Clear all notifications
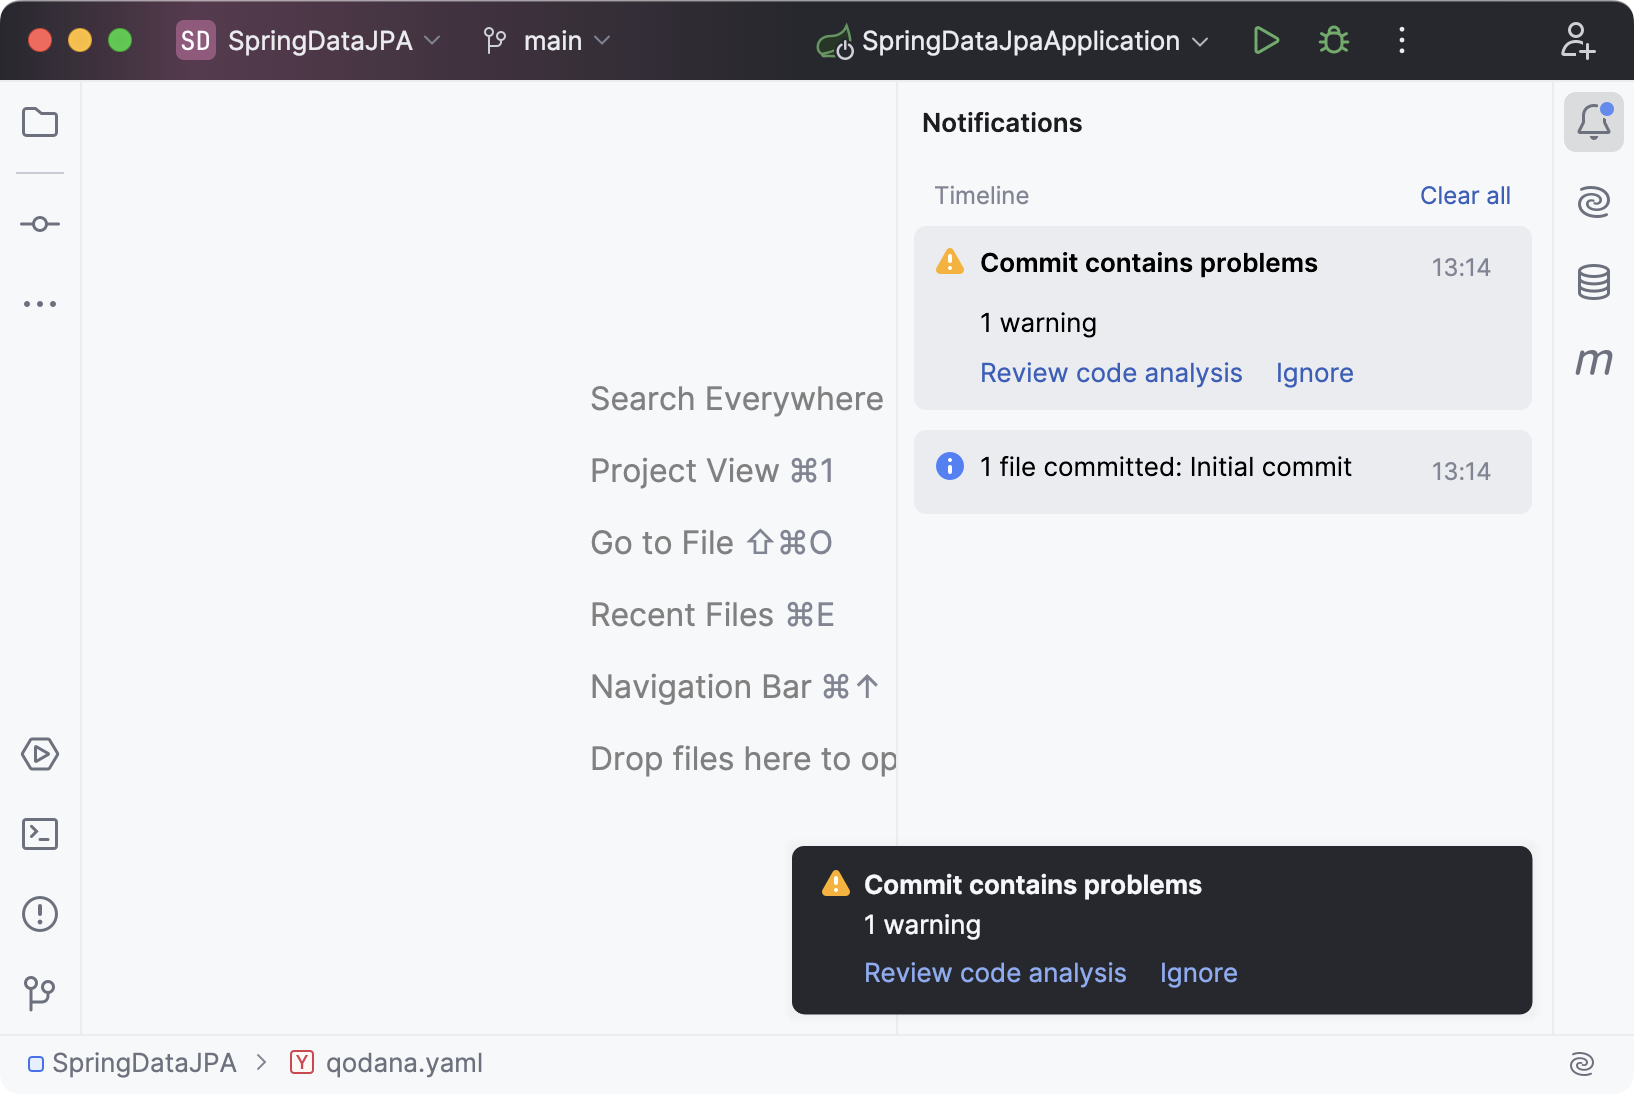The height and width of the screenshot is (1094, 1634). point(1464,195)
